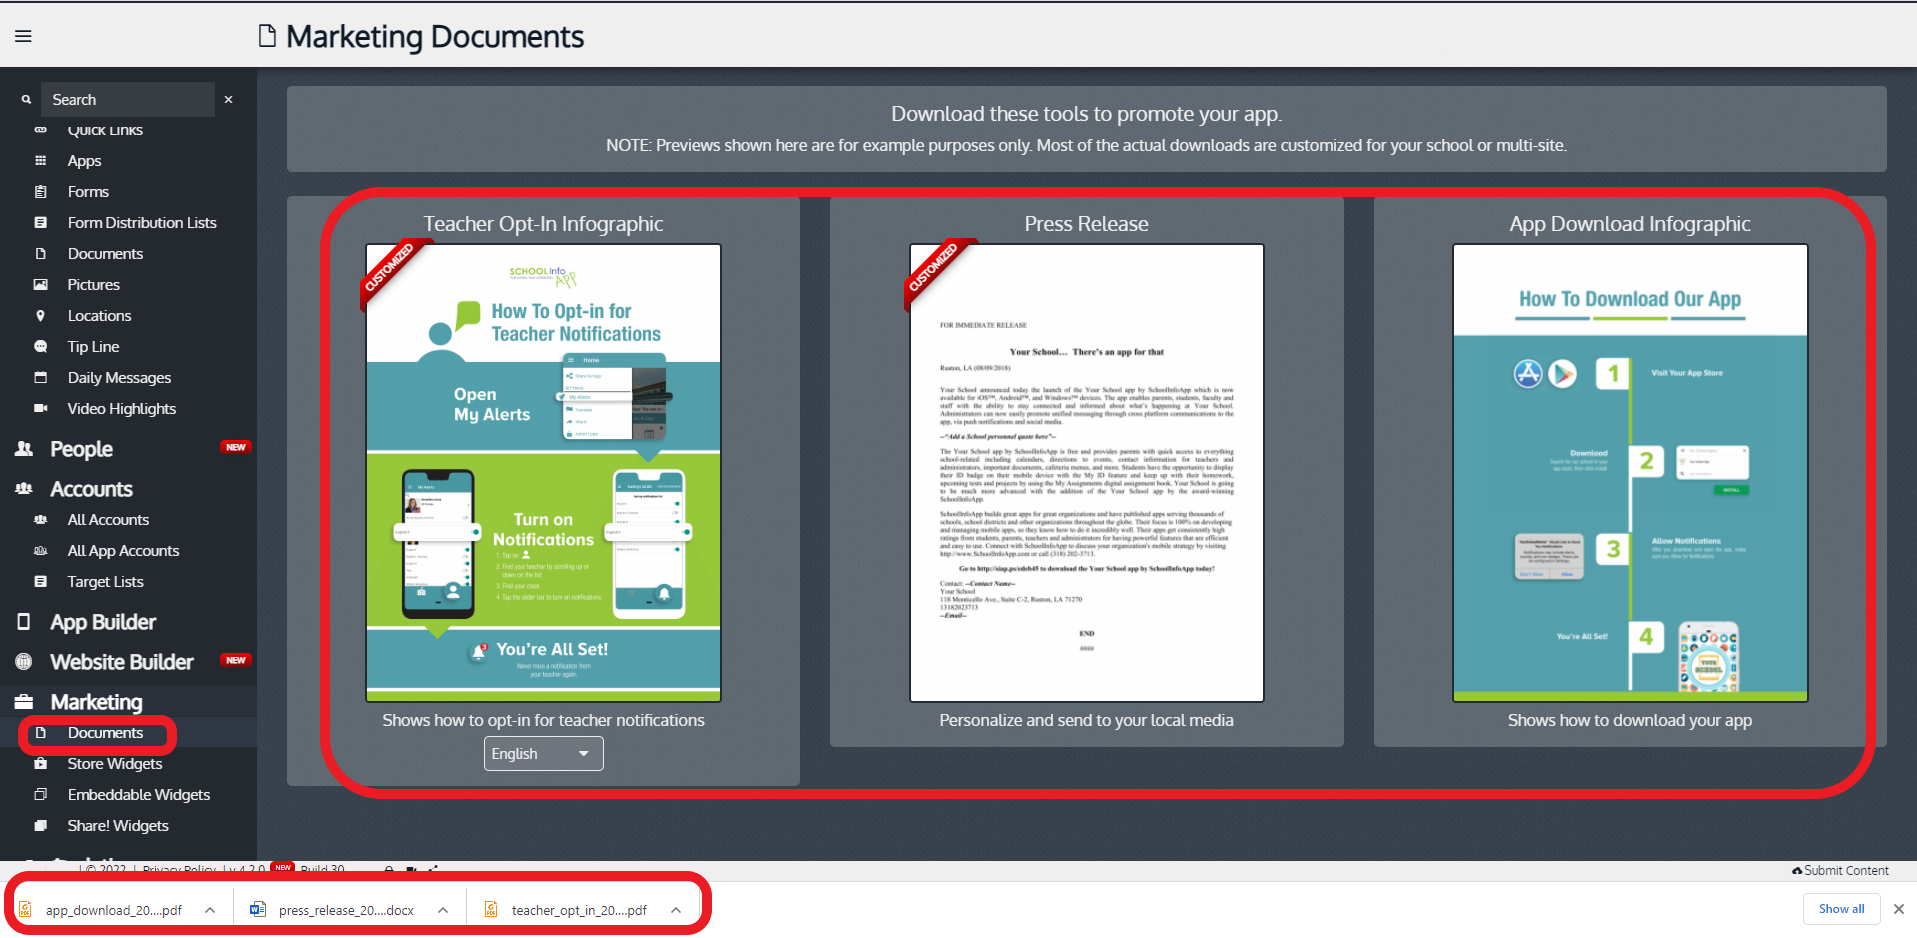Image resolution: width=1917 pixels, height=938 pixels.
Task: Click the People group icon
Action: point(24,449)
